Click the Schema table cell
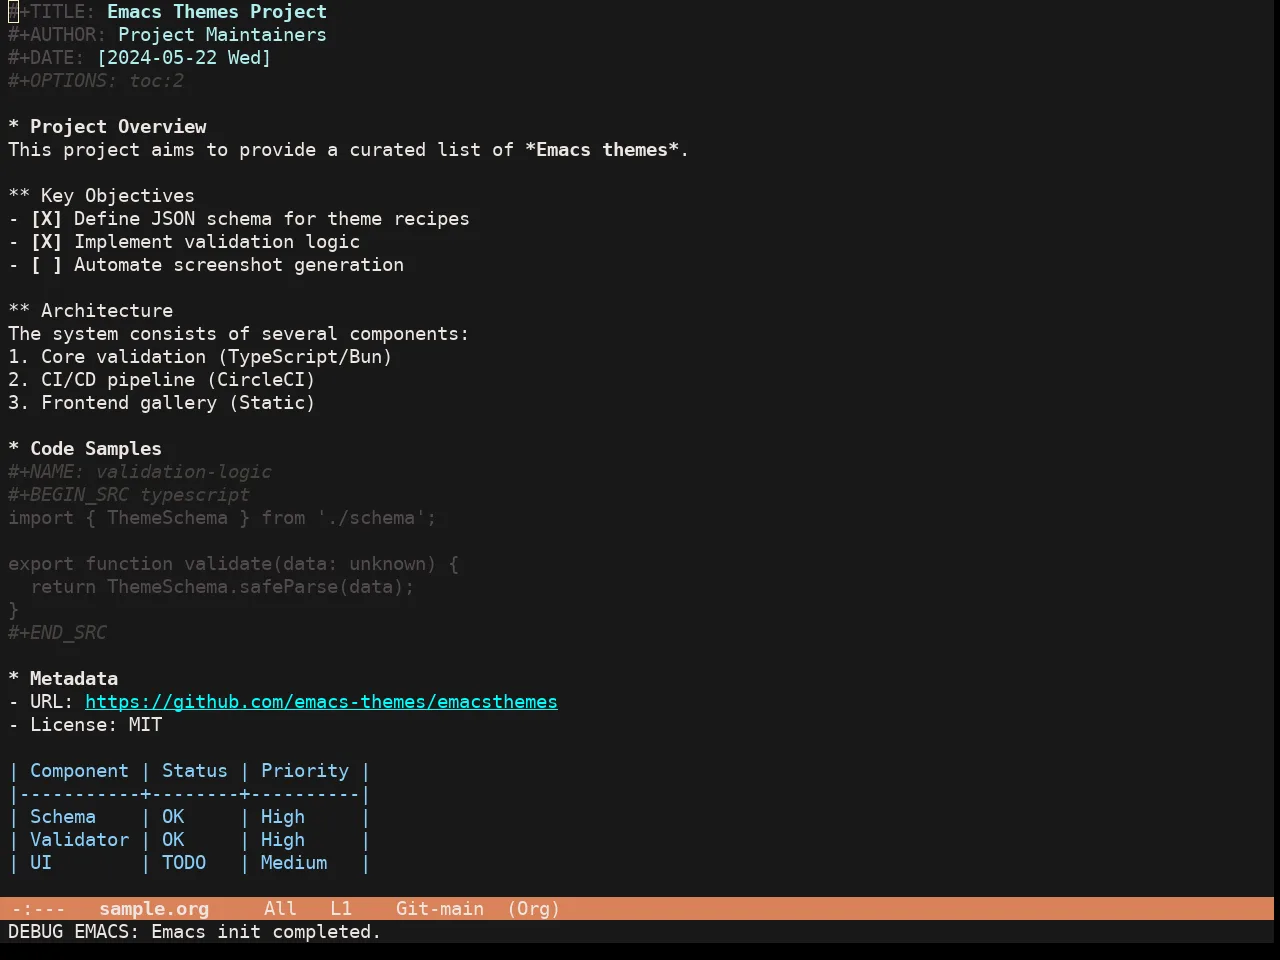 tap(63, 817)
